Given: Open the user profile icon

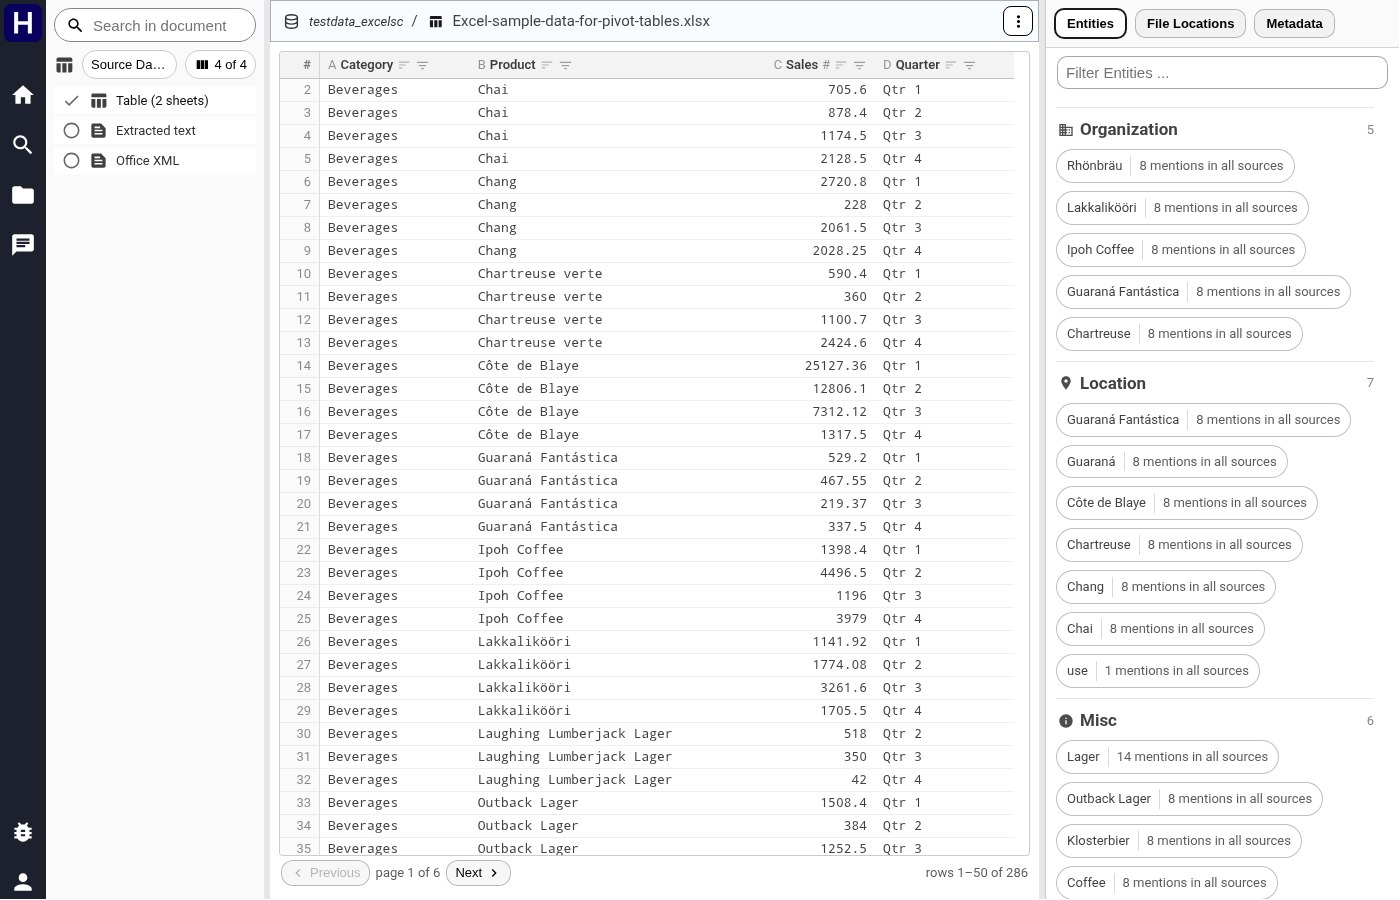Looking at the screenshot, I should click(23, 882).
